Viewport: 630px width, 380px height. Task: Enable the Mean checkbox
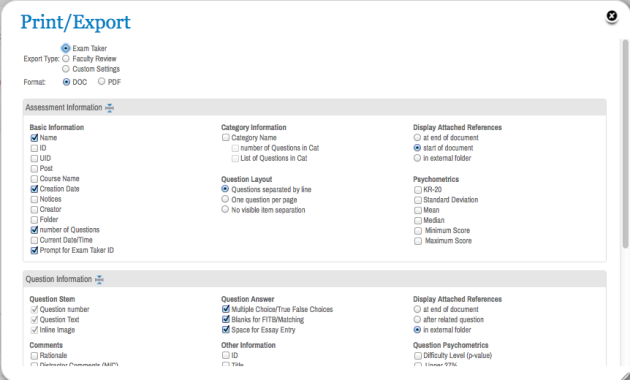click(x=418, y=210)
